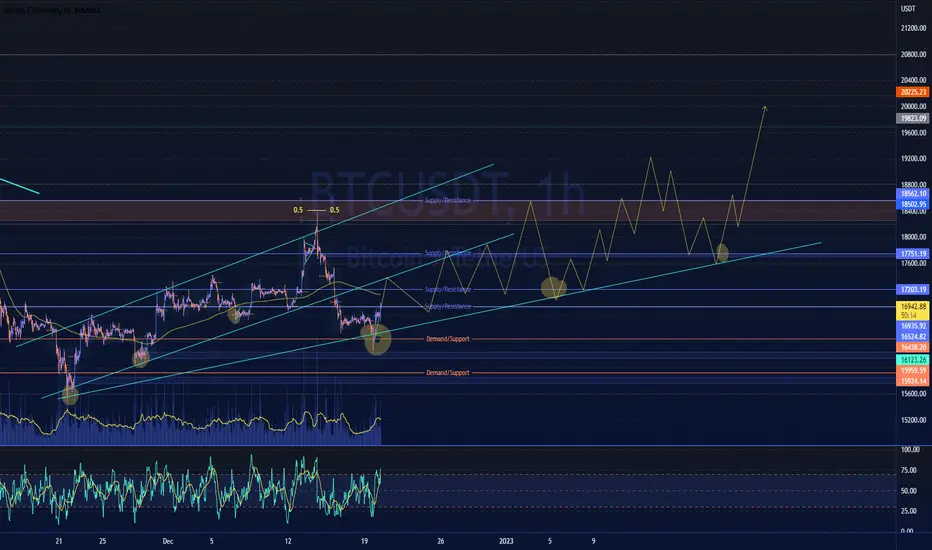Click the 19 date label on time axis
Screen dimensions: 932x550
tap(364, 541)
